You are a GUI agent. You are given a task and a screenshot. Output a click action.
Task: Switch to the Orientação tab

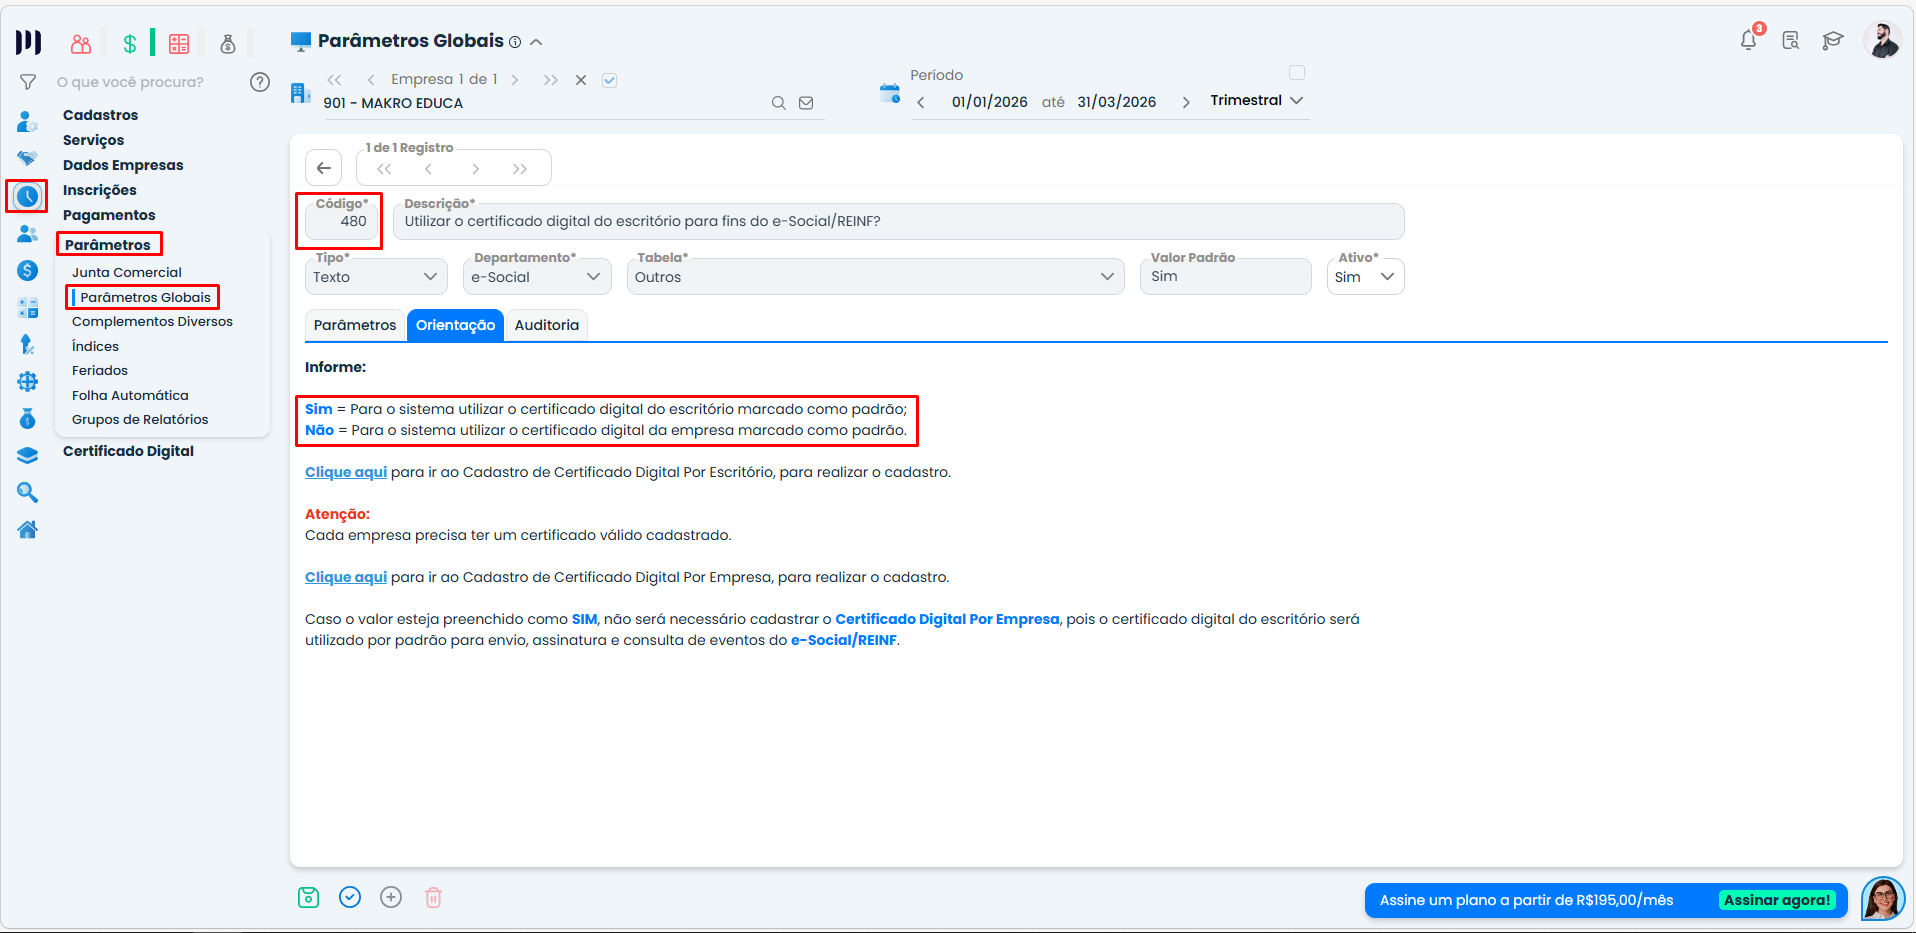click(455, 325)
